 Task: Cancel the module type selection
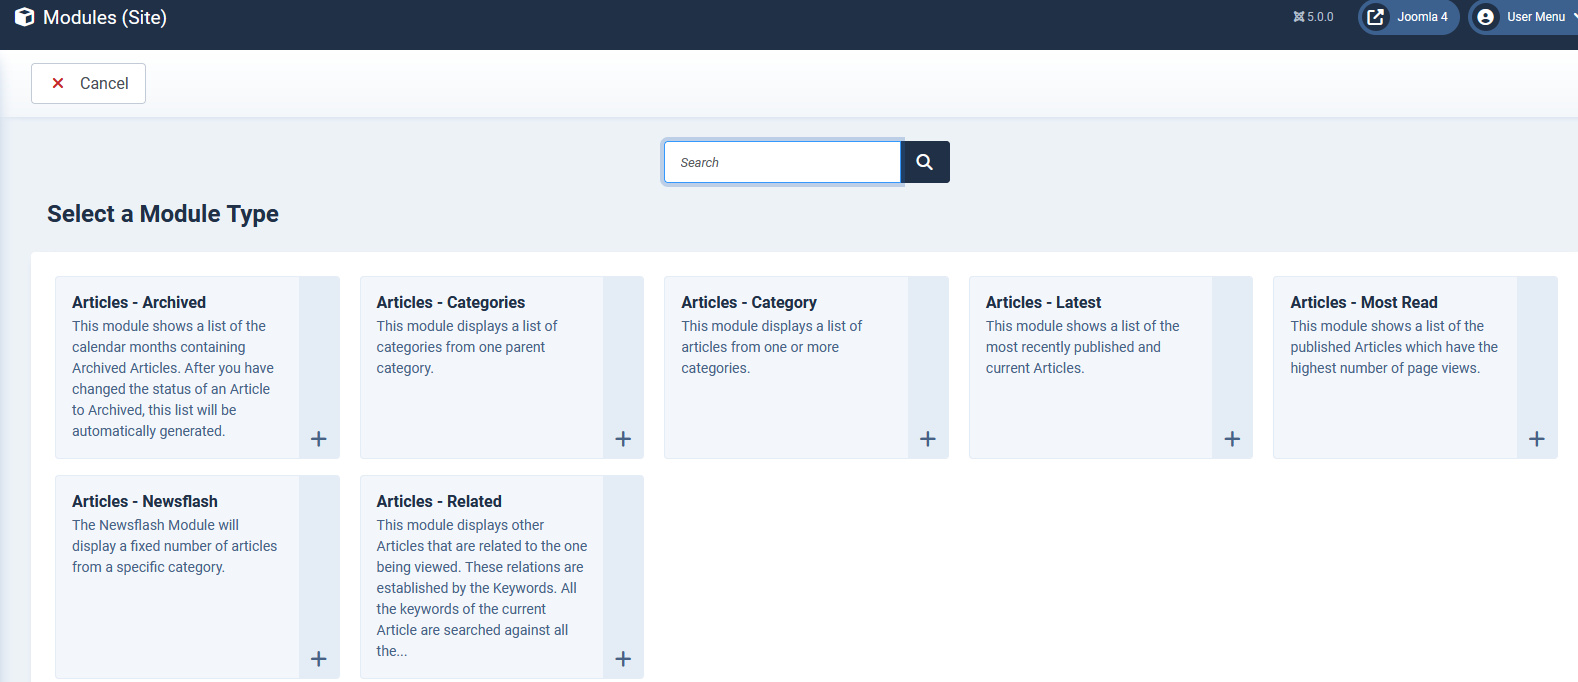tap(89, 84)
